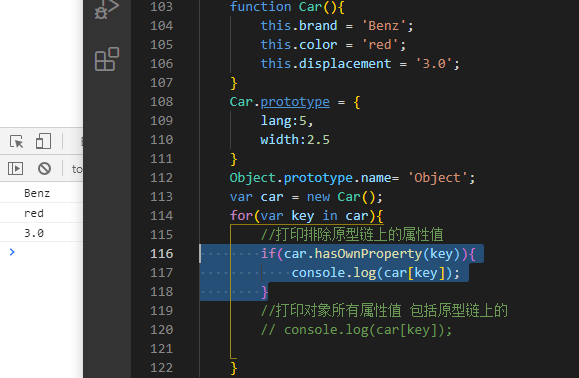Click line number 113 in gutter
The height and width of the screenshot is (378, 579).
pos(162,197)
